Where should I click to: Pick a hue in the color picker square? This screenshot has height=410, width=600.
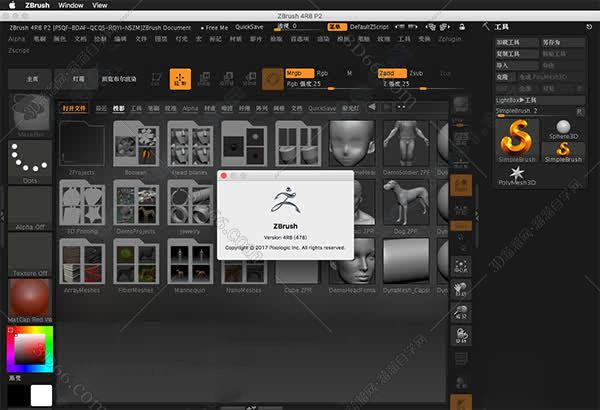coord(30,349)
